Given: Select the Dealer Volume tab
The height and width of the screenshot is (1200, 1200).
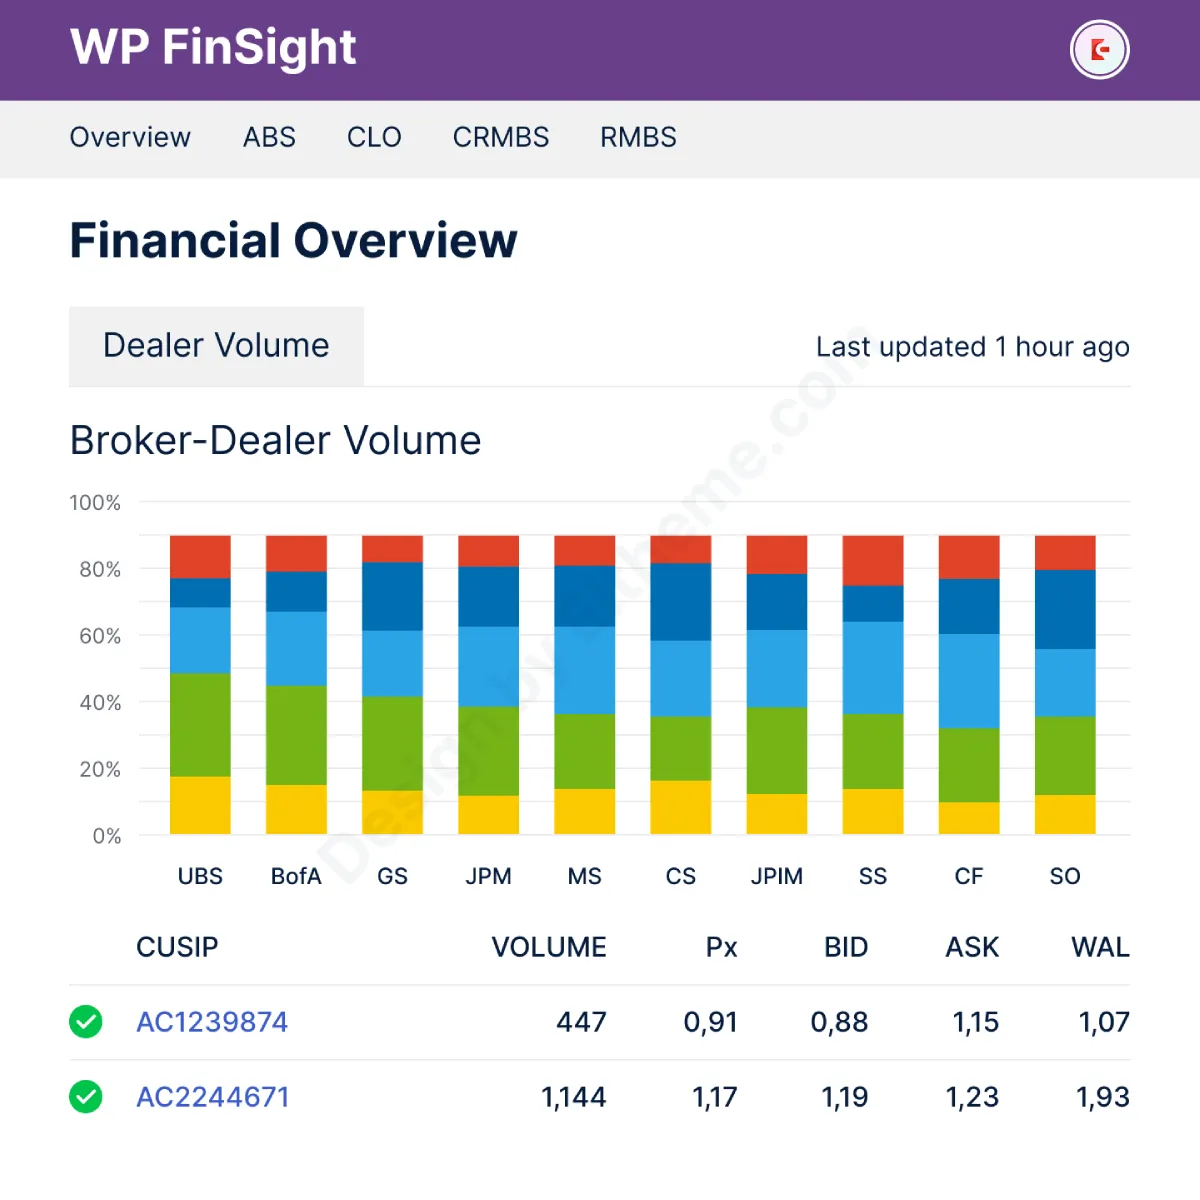Looking at the screenshot, I should 215,345.
